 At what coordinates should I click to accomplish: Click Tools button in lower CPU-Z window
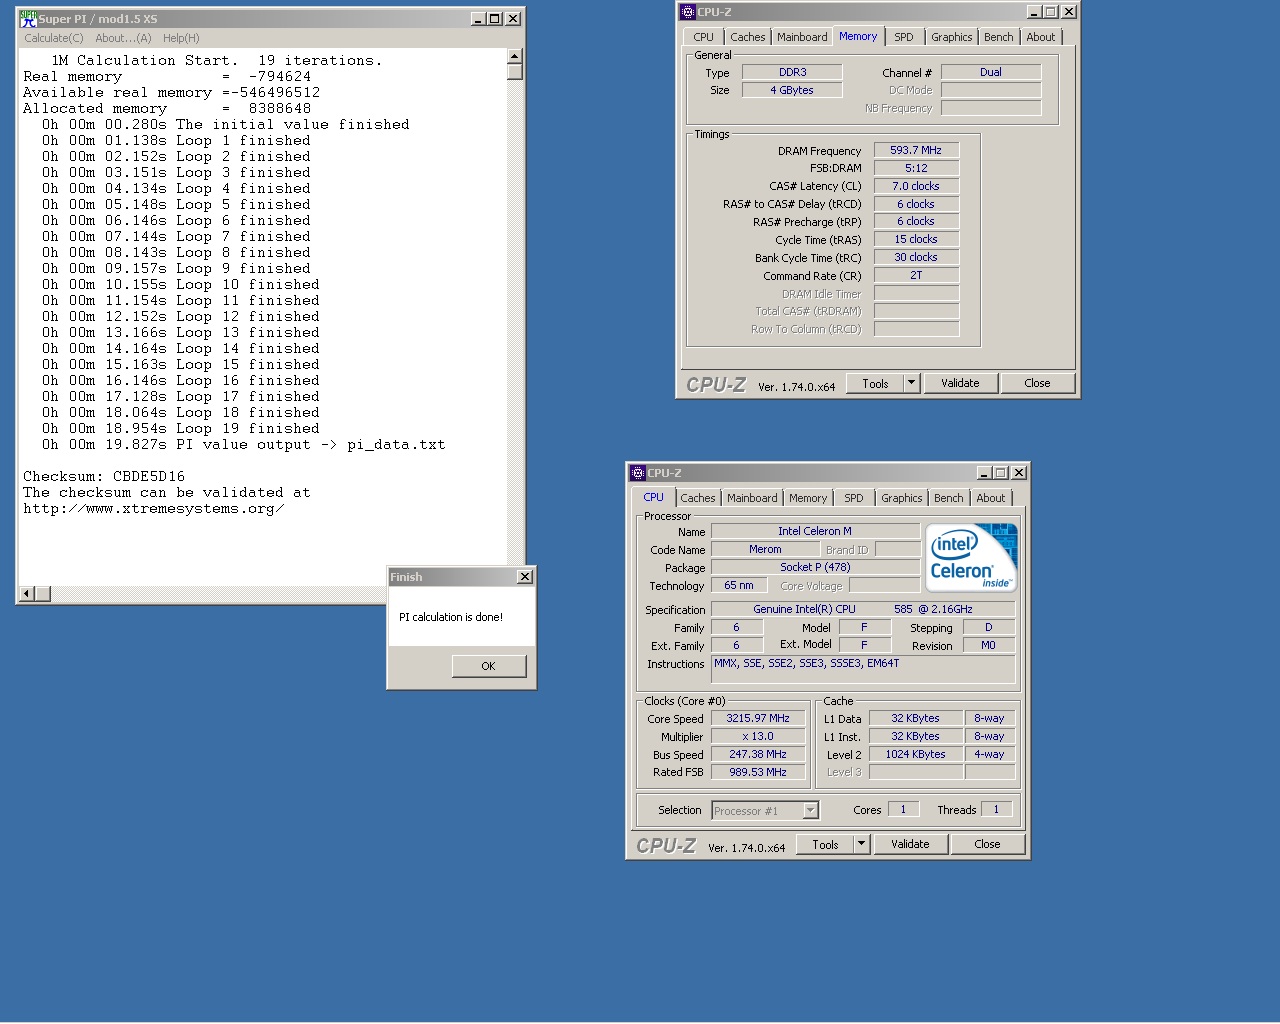[825, 844]
